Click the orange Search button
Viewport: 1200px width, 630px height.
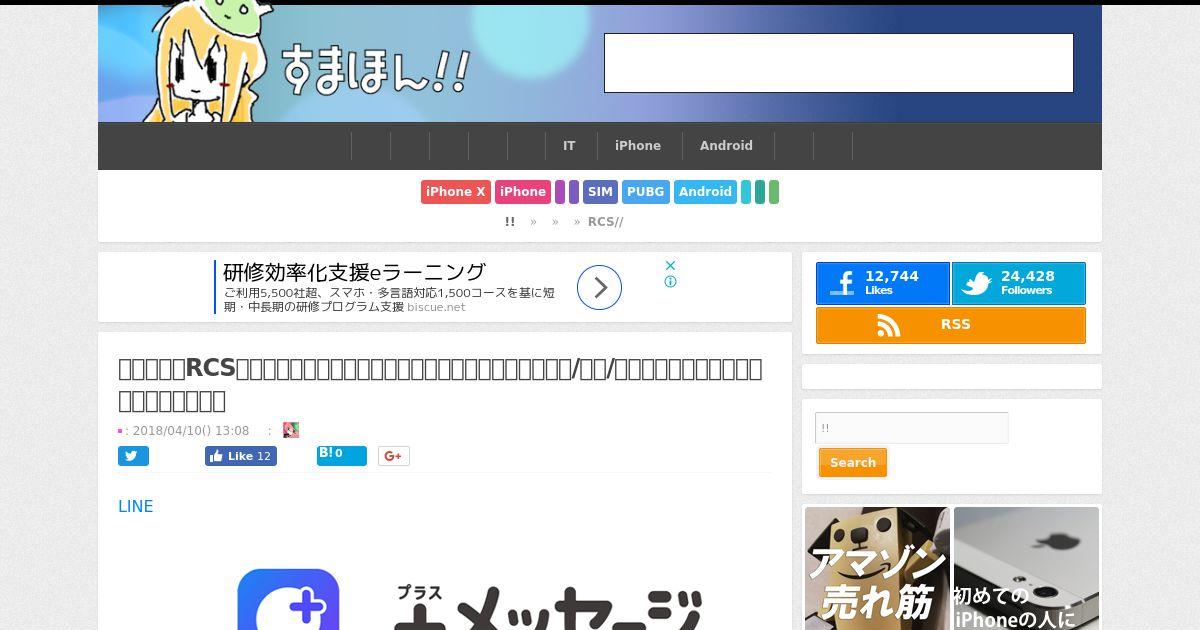tap(853, 463)
